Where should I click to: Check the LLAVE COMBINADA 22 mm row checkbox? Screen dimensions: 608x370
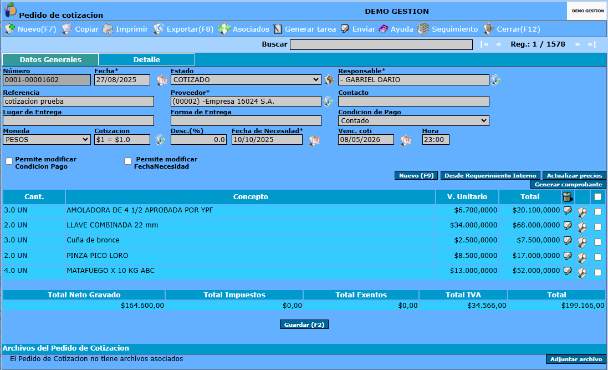[x=598, y=227]
